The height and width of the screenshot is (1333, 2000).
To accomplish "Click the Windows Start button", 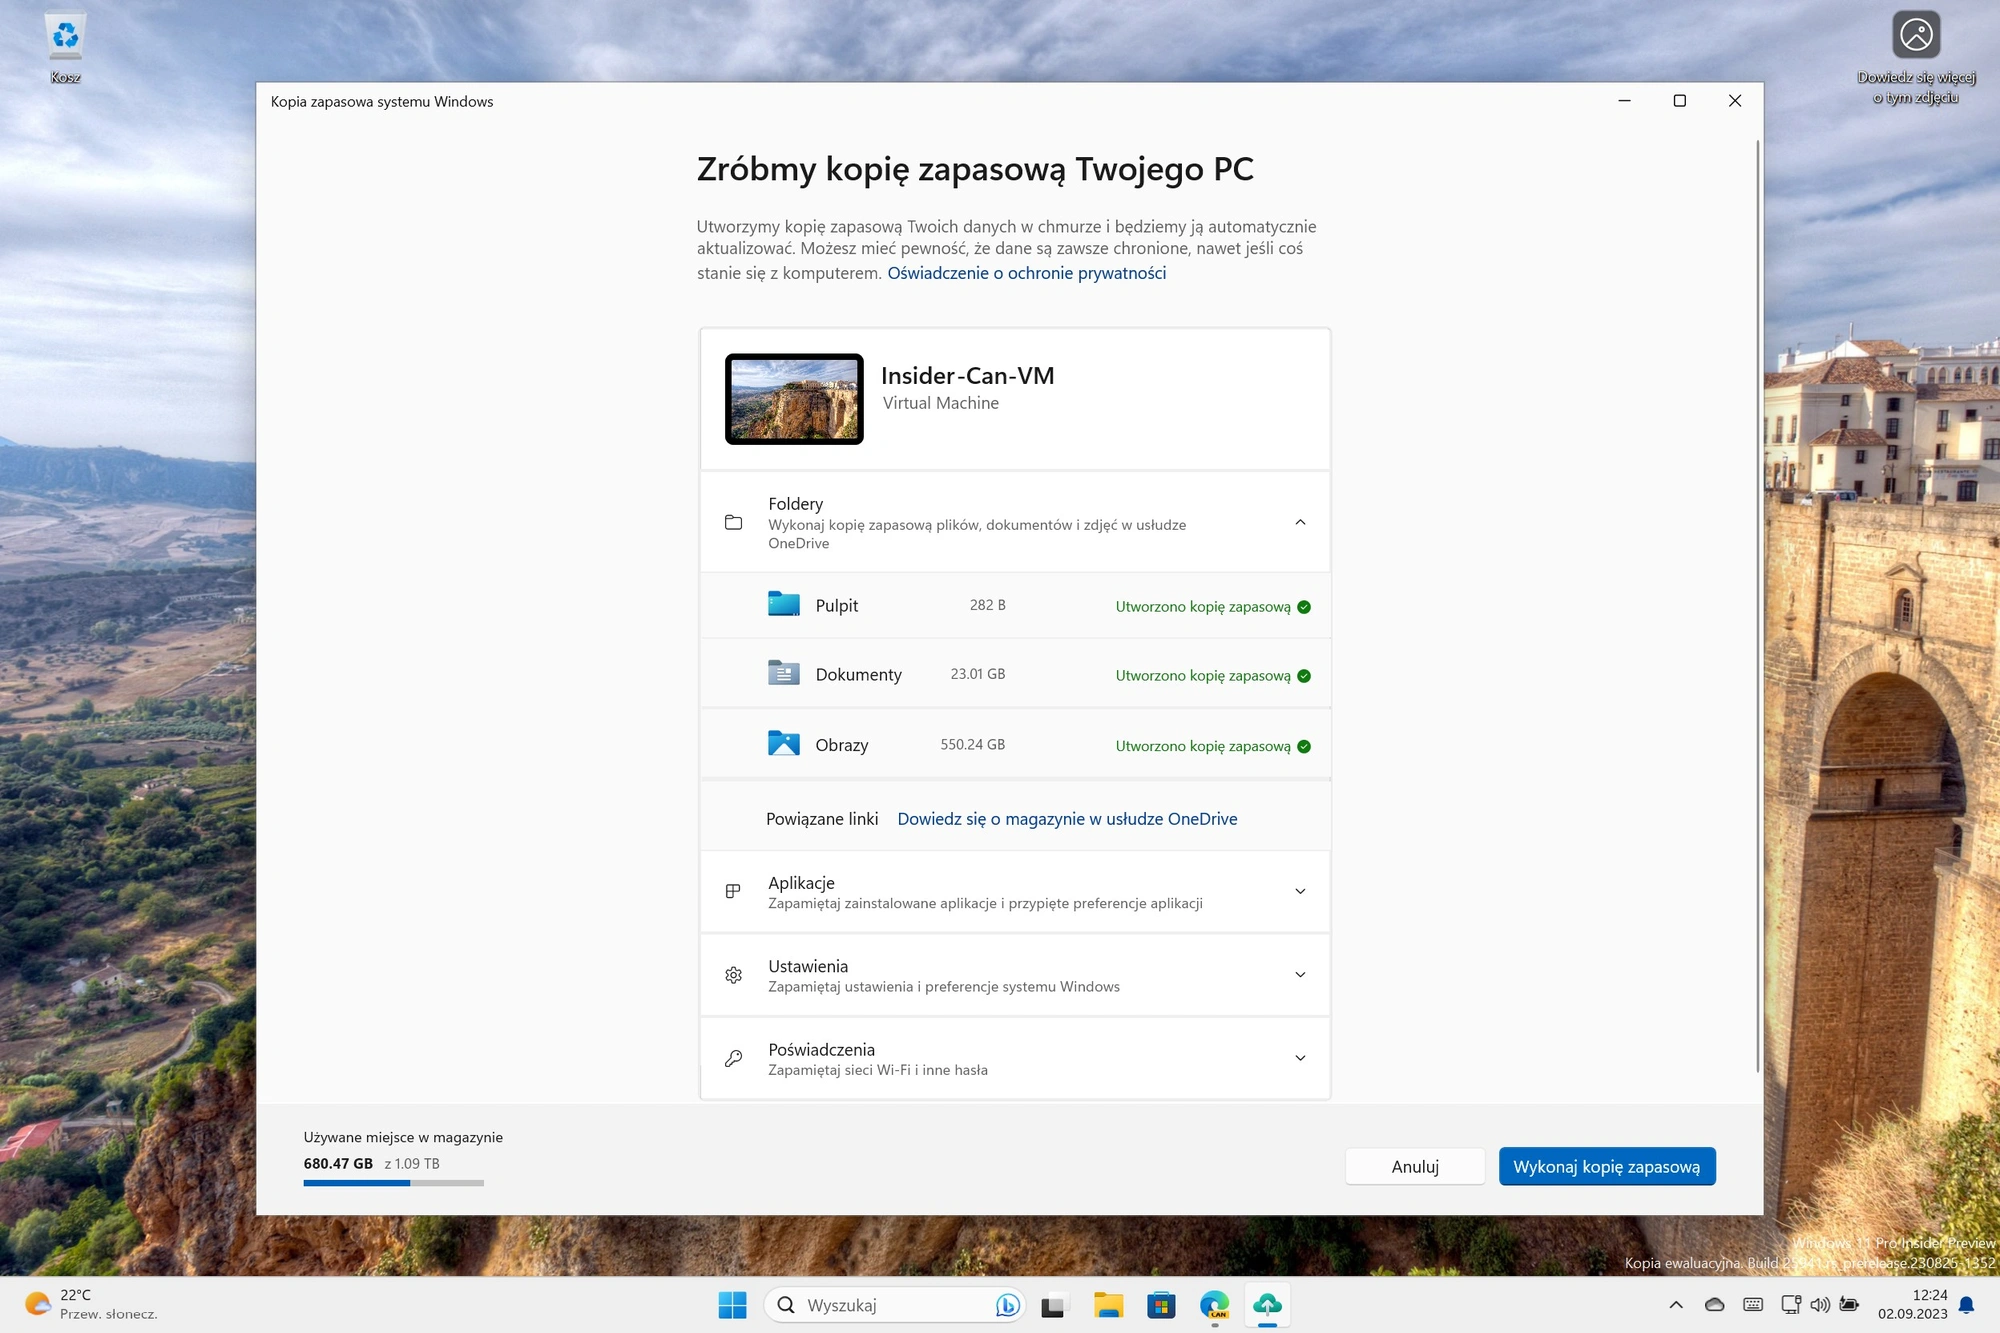I will [732, 1305].
